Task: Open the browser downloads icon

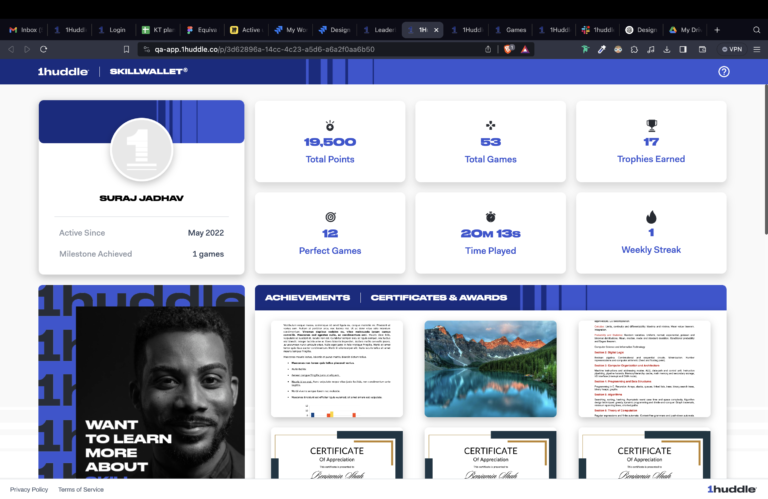Action: coord(667,49)
